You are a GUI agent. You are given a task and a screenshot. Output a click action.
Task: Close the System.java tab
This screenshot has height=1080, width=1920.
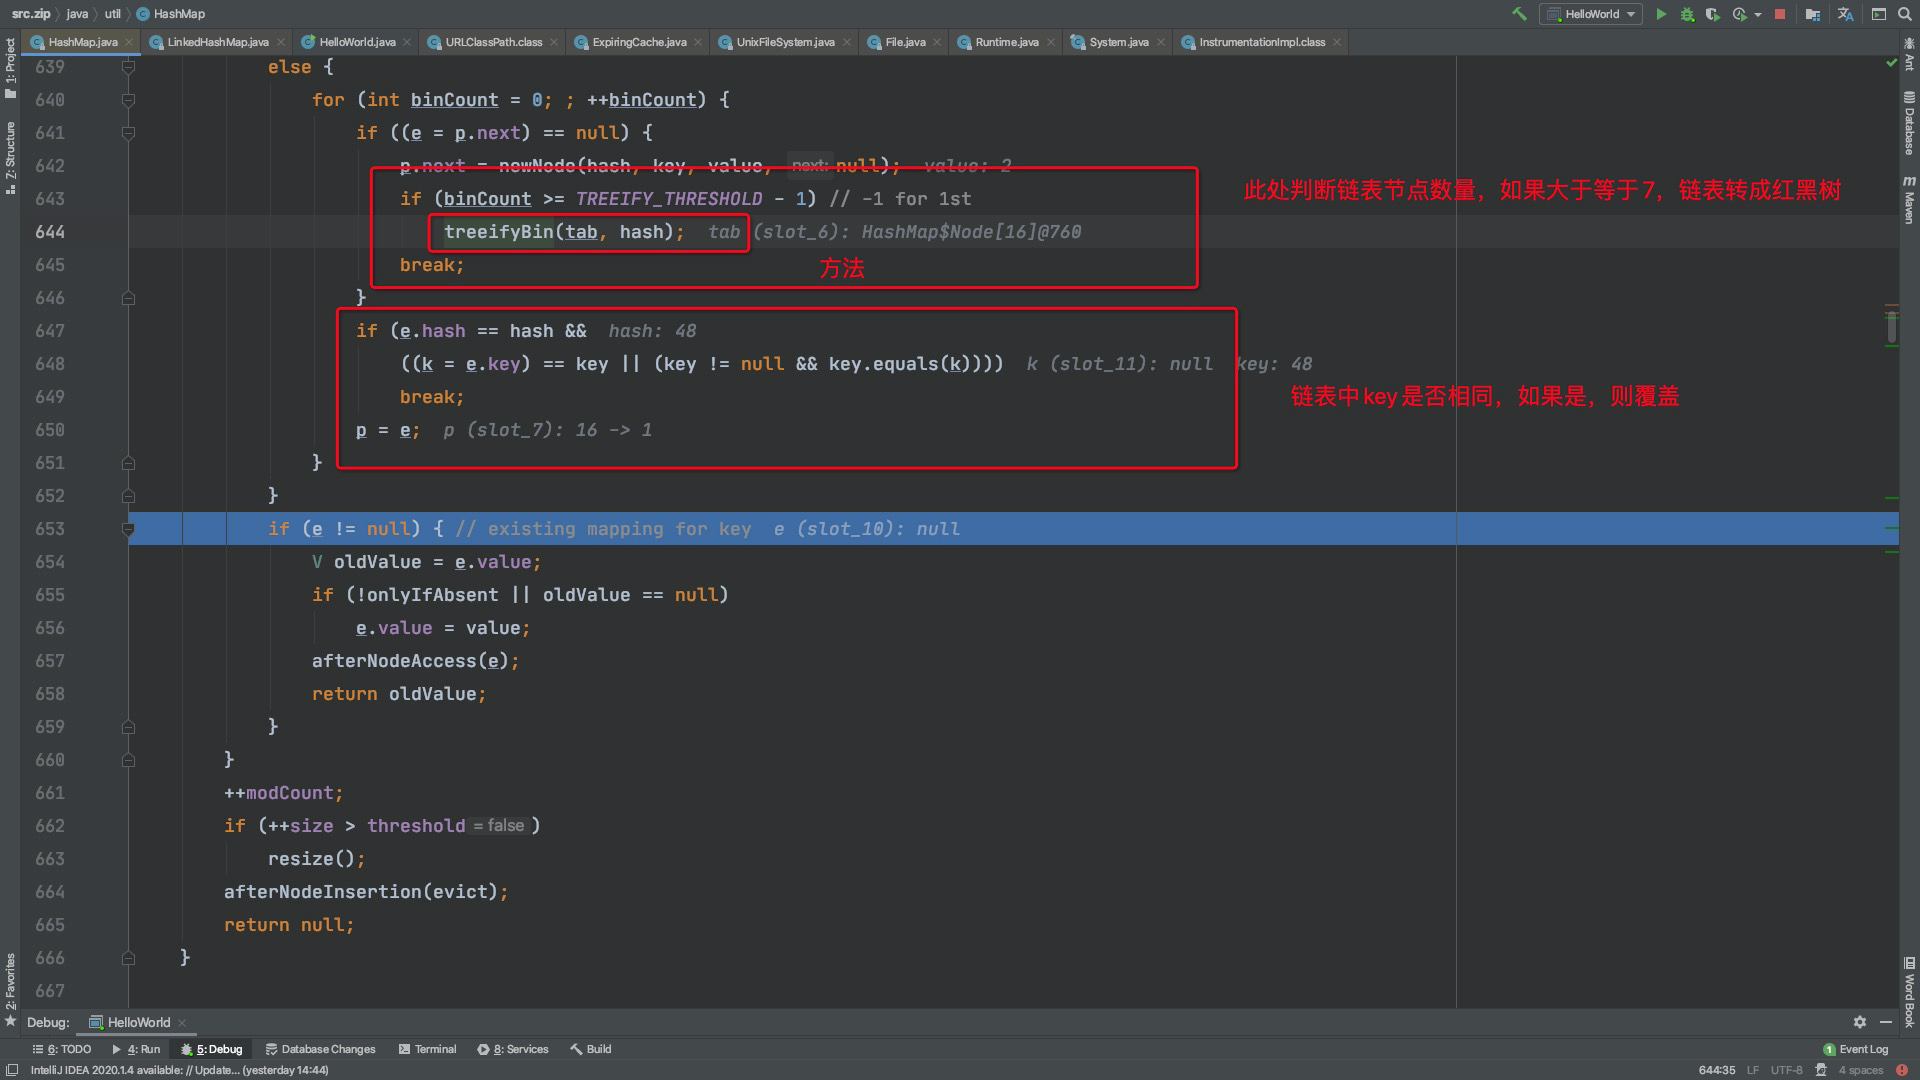(x=1160, y=42)
